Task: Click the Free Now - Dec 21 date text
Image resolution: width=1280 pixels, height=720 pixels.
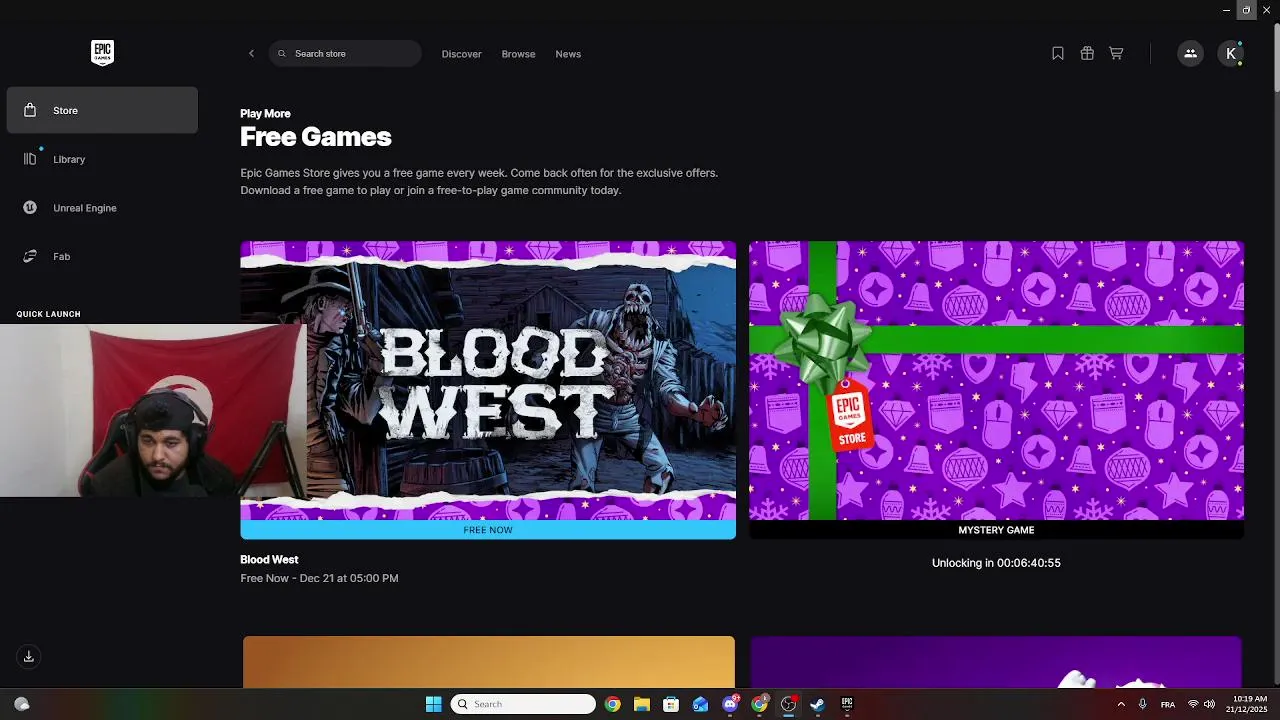Action: (x=319, y=578)
